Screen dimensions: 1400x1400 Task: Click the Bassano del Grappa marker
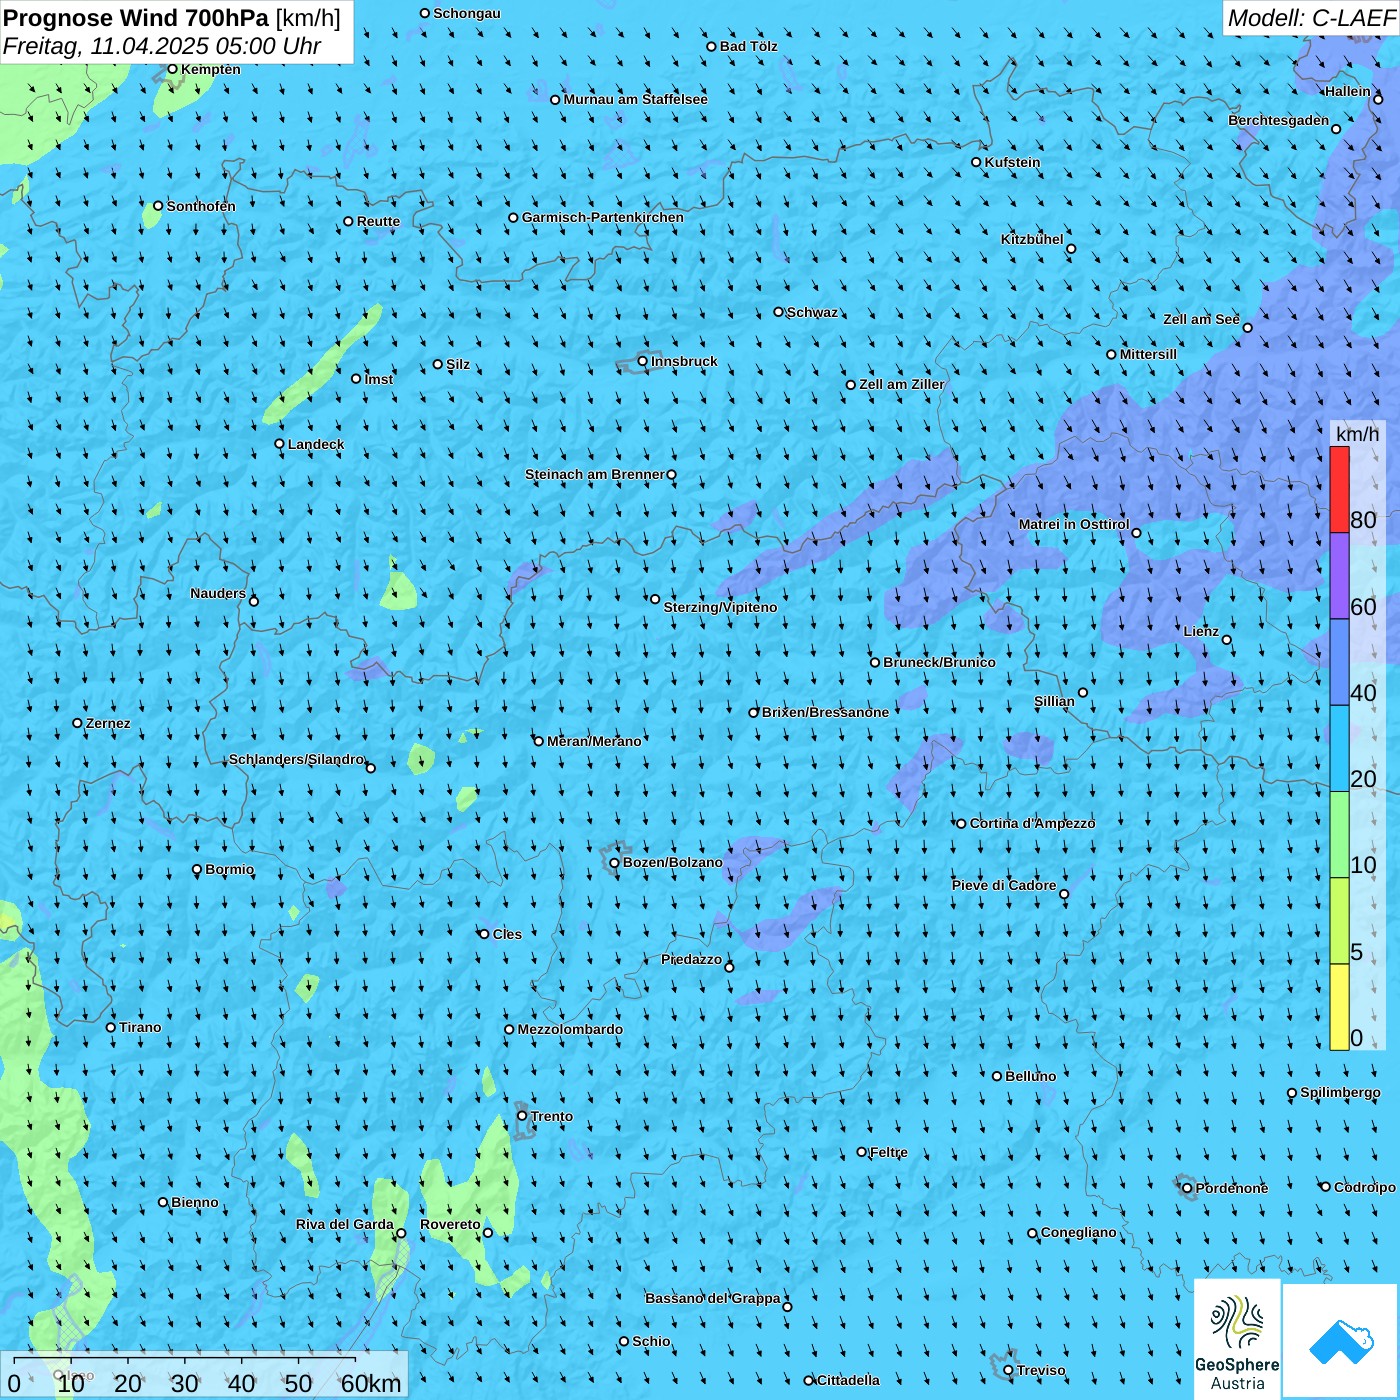787,1306
